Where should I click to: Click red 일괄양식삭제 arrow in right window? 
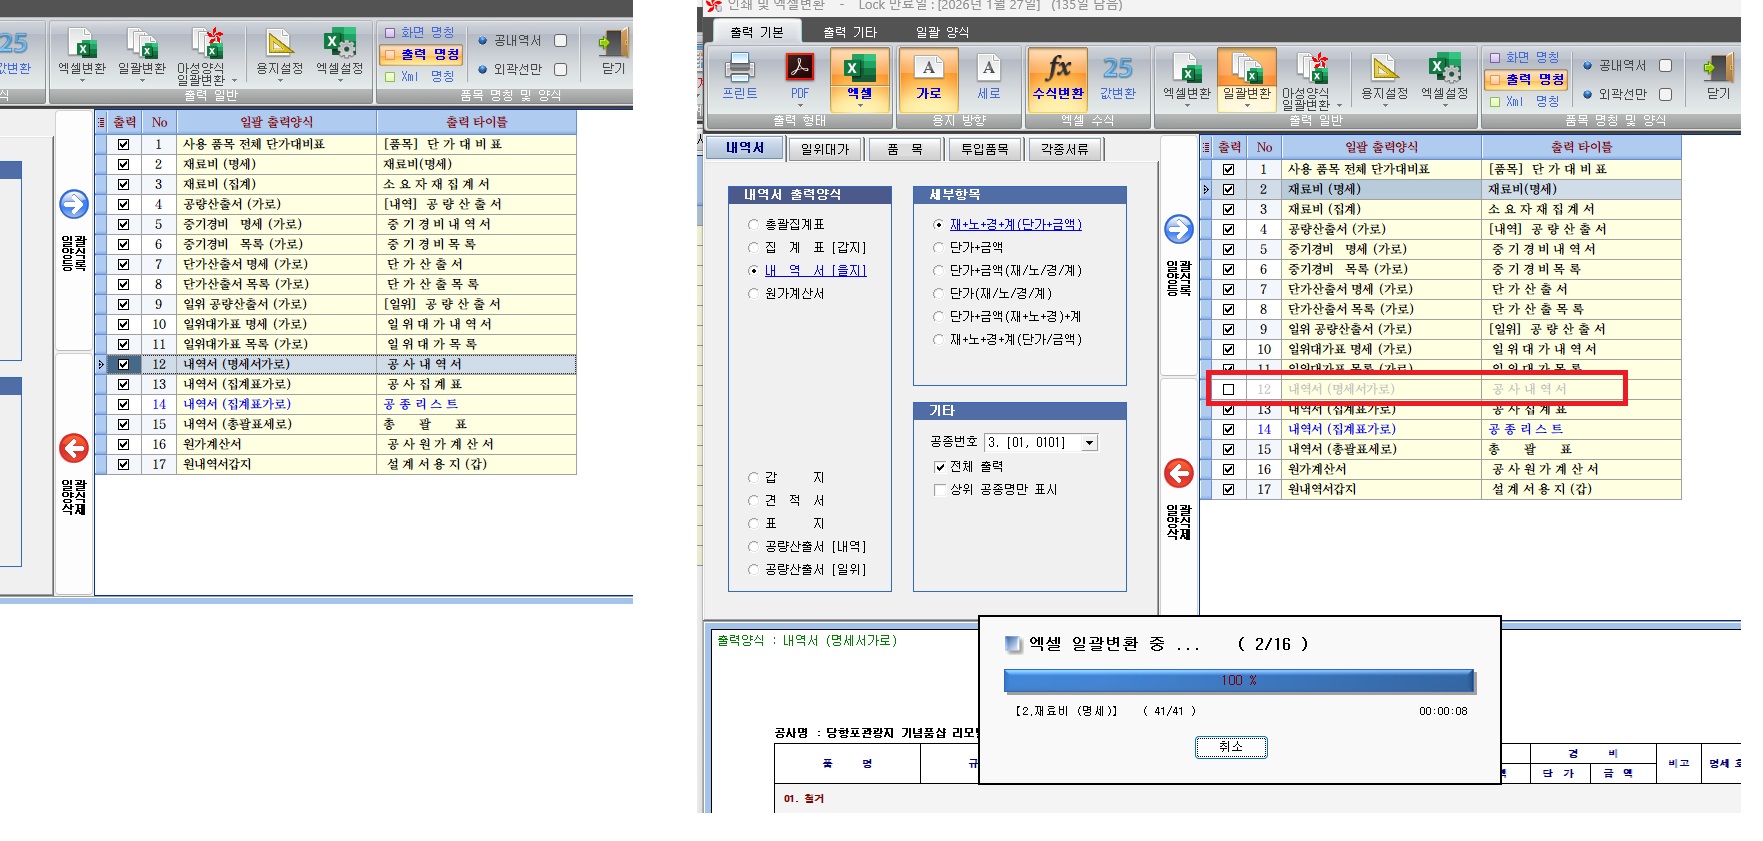pos(1179,473)
